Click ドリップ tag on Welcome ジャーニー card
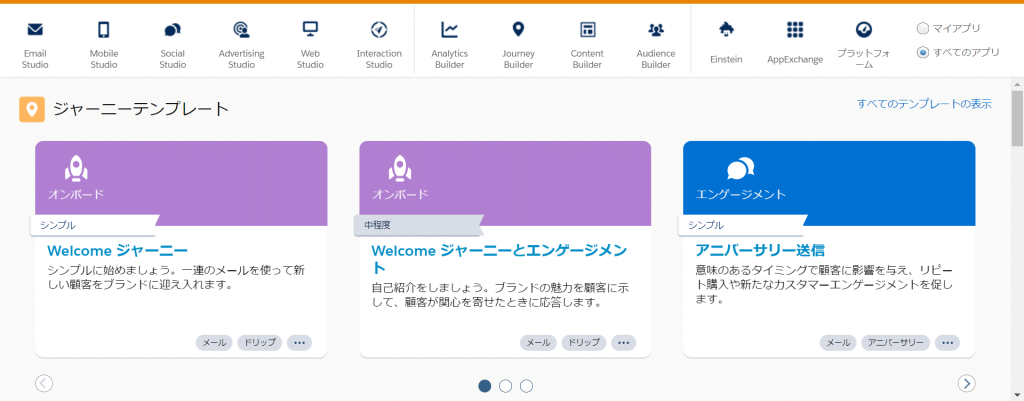Viewport: 1024px width, 401px height. [x=259, y=343]
